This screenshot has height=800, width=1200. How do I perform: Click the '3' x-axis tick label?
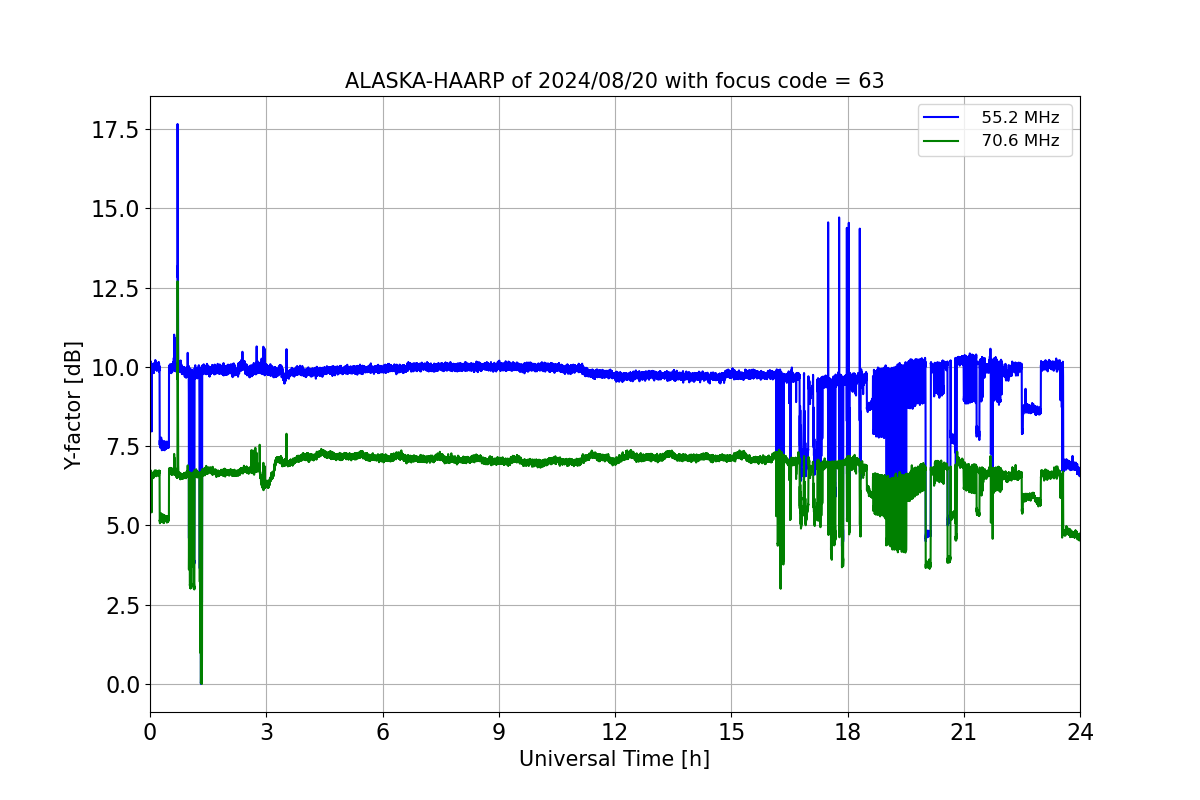tap(266, 732)
